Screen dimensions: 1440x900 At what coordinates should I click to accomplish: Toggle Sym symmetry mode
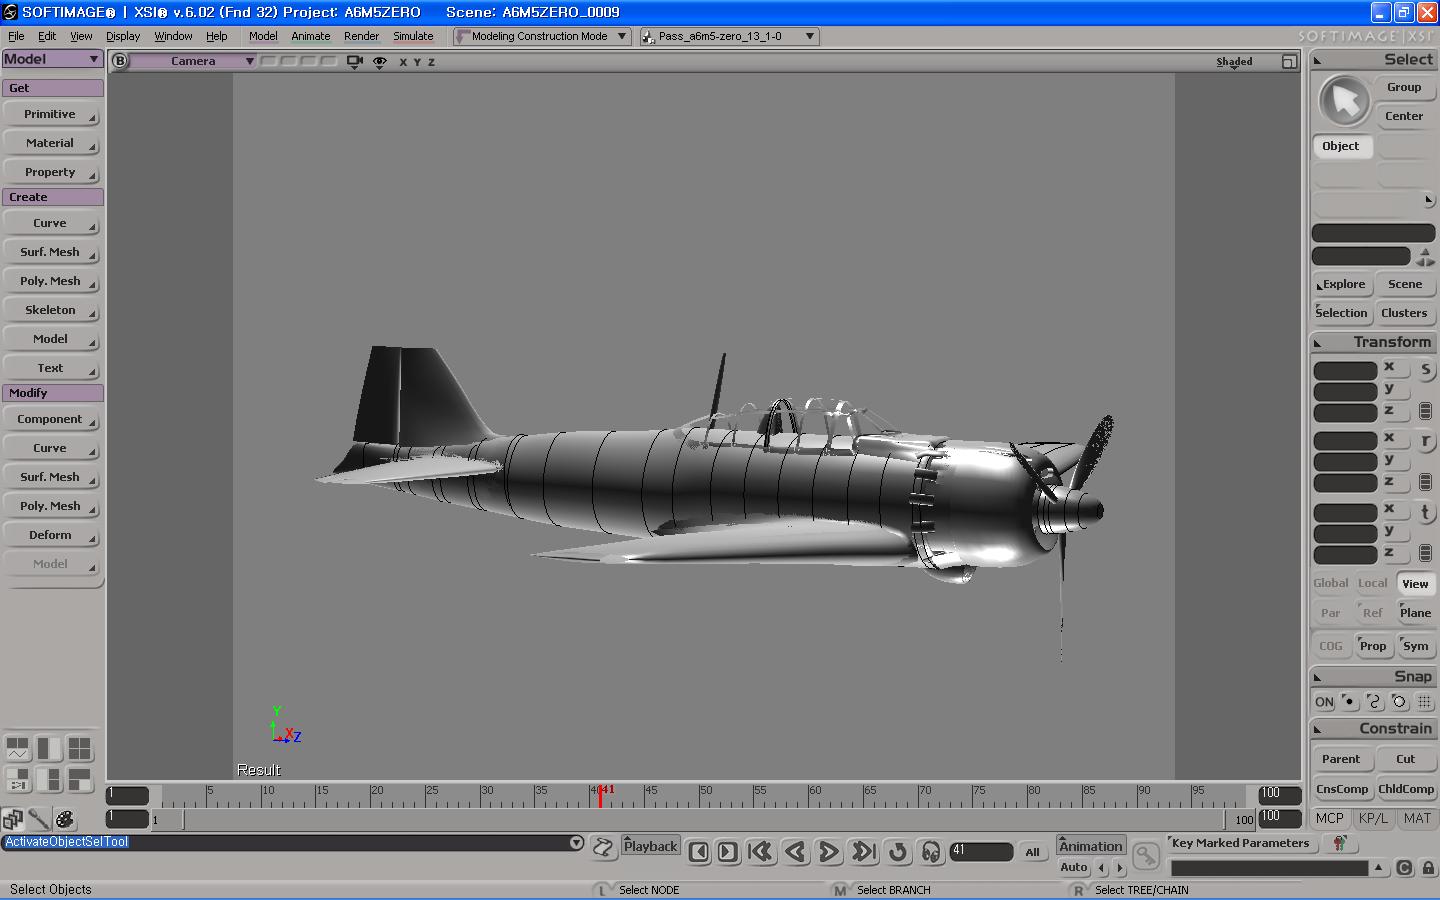1415,646
